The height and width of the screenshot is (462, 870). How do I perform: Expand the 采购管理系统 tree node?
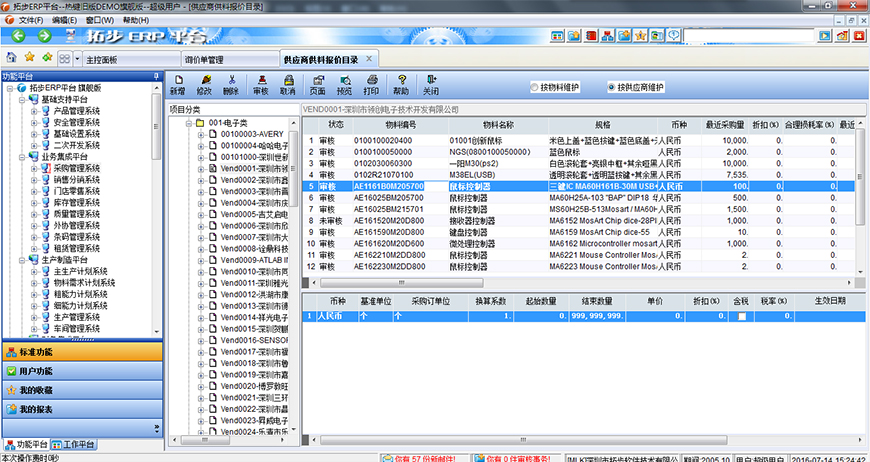[34, 168]
